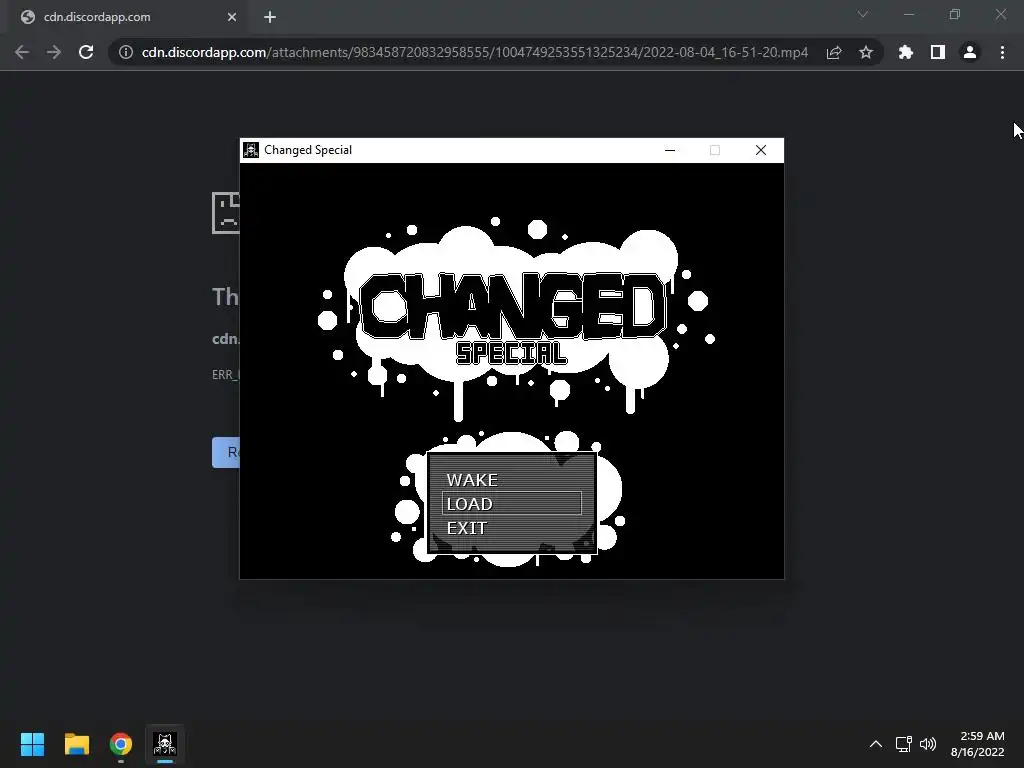Click the Changed Special taskbar icon
This screenshot has height=768, width=1024.
165,744
